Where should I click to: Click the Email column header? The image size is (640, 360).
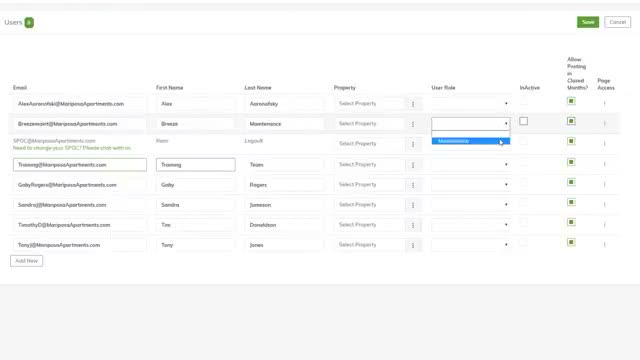point(20,88)
